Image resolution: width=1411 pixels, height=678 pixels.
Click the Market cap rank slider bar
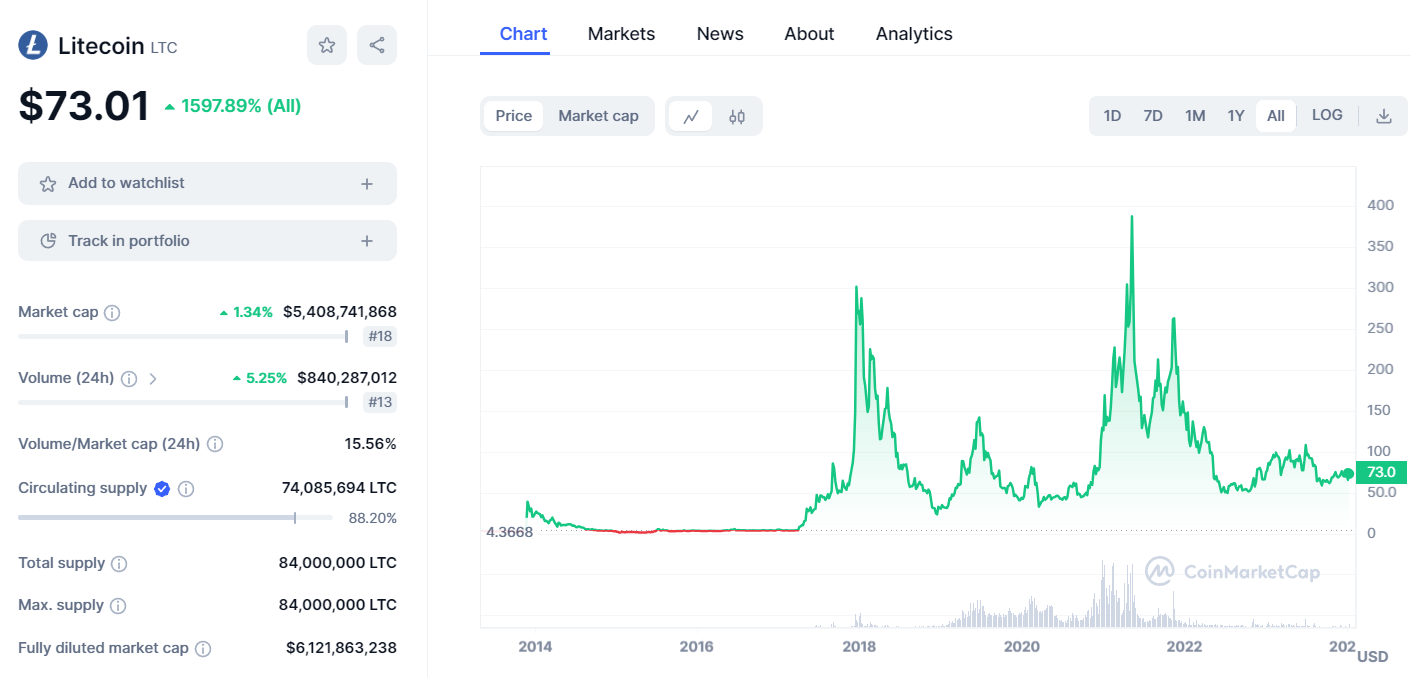coord(183,337)
